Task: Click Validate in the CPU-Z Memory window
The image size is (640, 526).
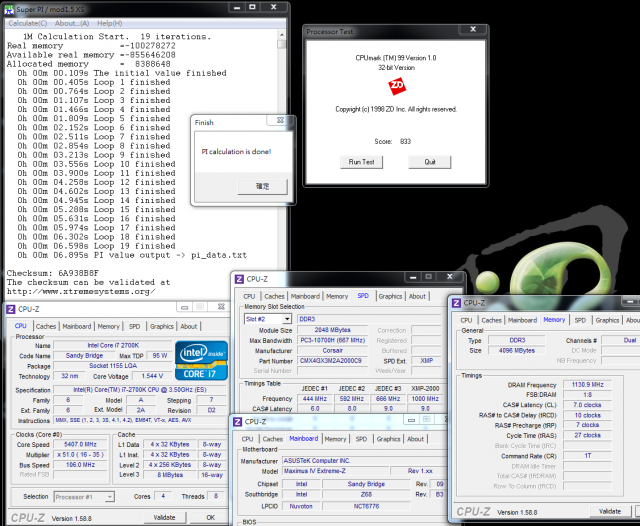Action: [x=610, y=511]
